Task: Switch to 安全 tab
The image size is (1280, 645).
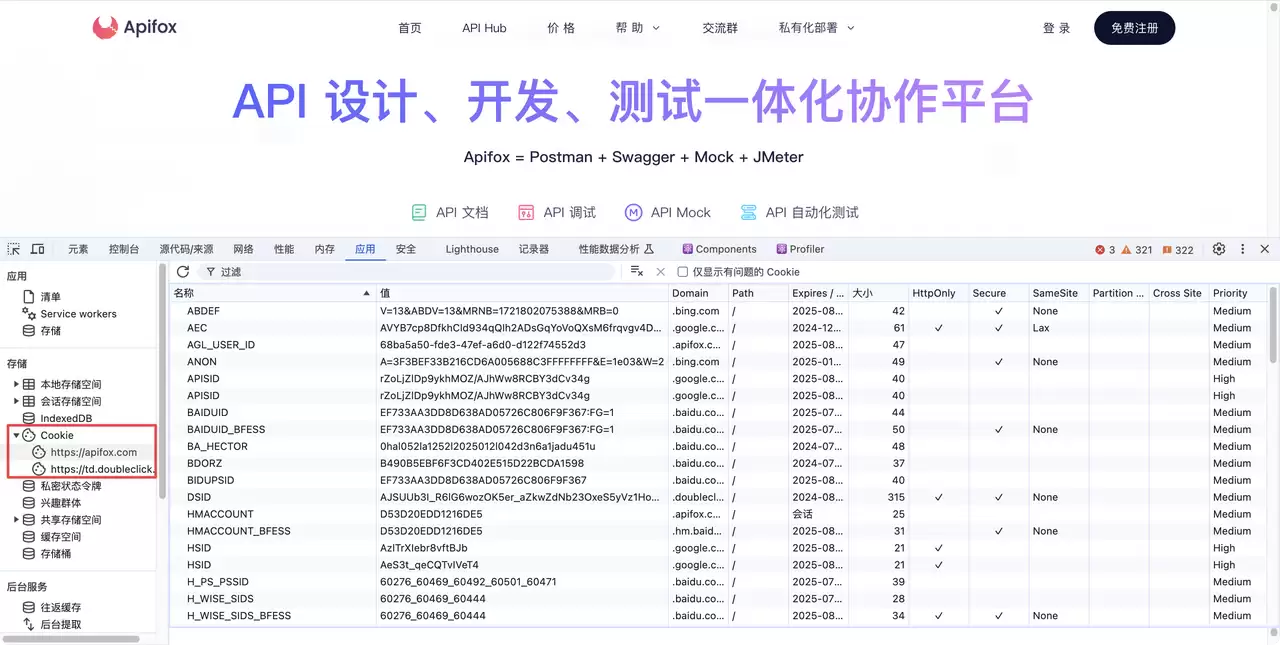Action: point(405,249)
